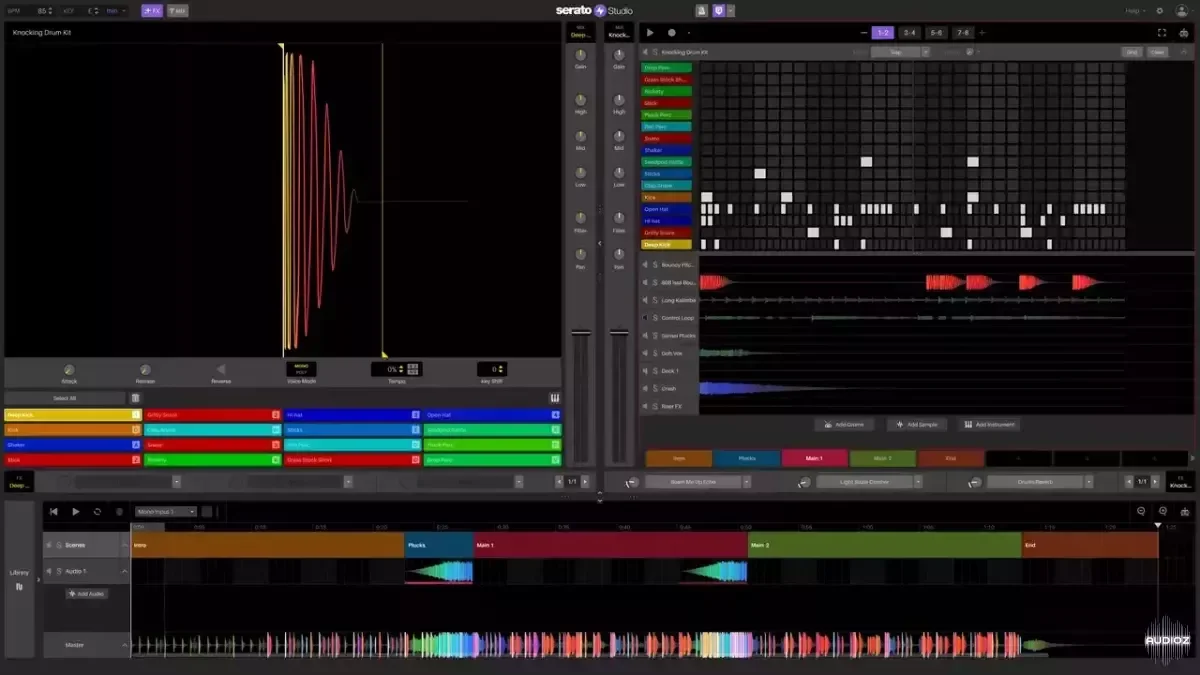
Task: Turn the High knob on first mixer channel
Action: point(580,100)
